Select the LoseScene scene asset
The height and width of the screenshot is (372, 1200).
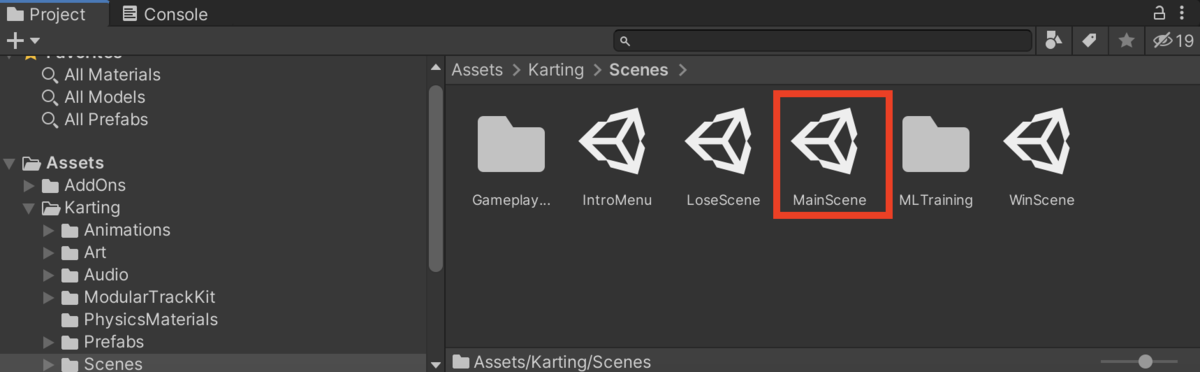click(723, 144)
